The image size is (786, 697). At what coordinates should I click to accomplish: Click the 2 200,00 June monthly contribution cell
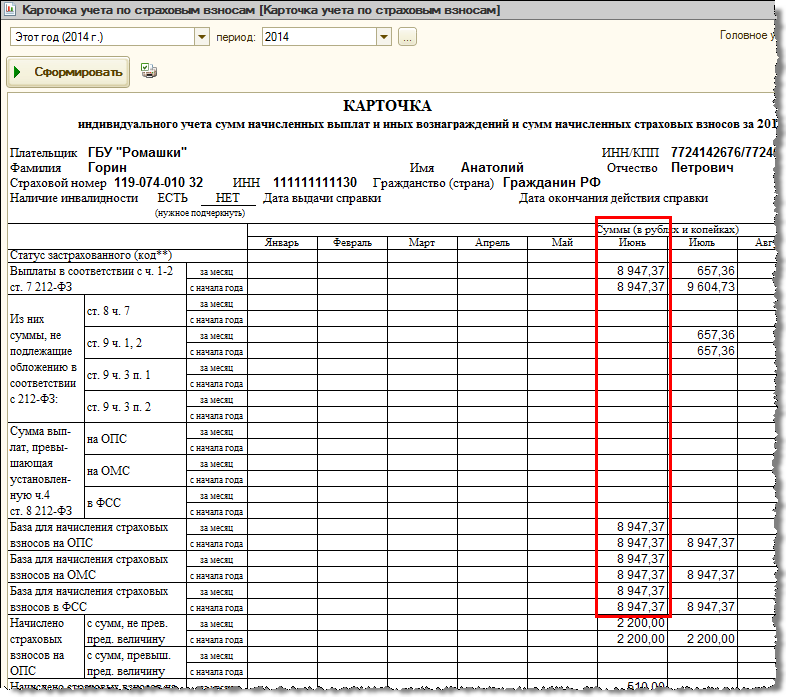tap(633, 623)
